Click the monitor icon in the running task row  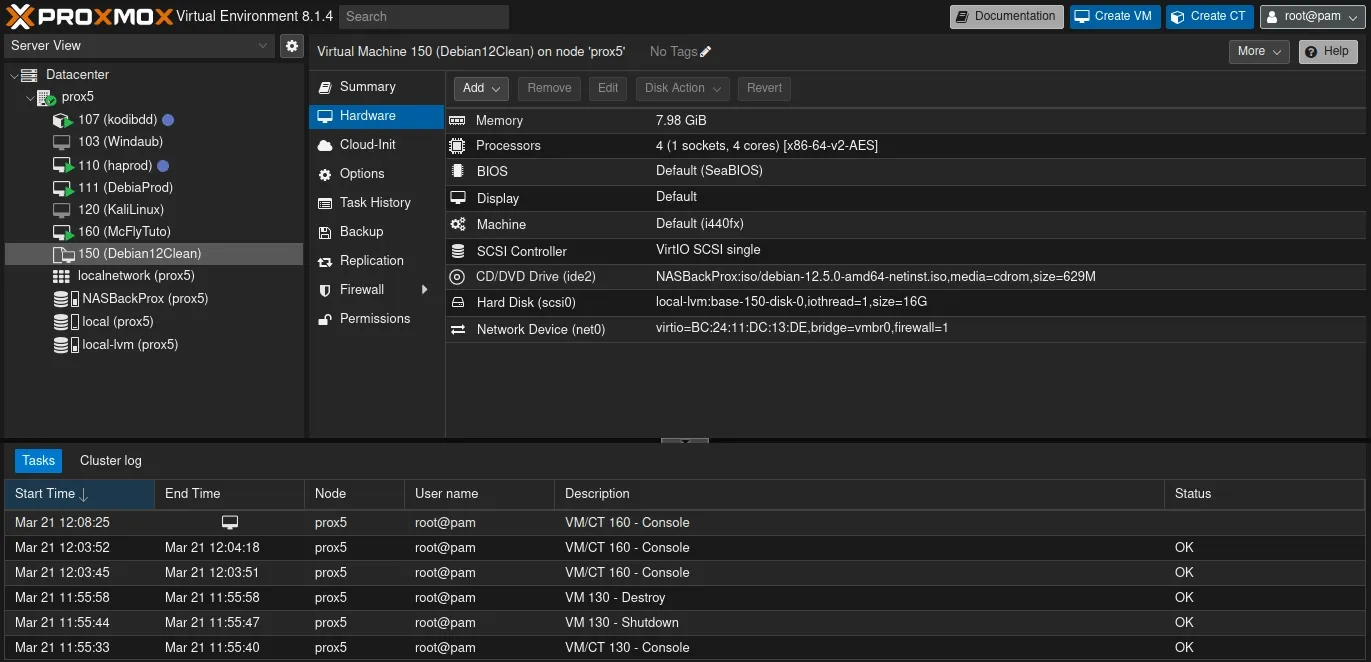(x=230, y=522)
